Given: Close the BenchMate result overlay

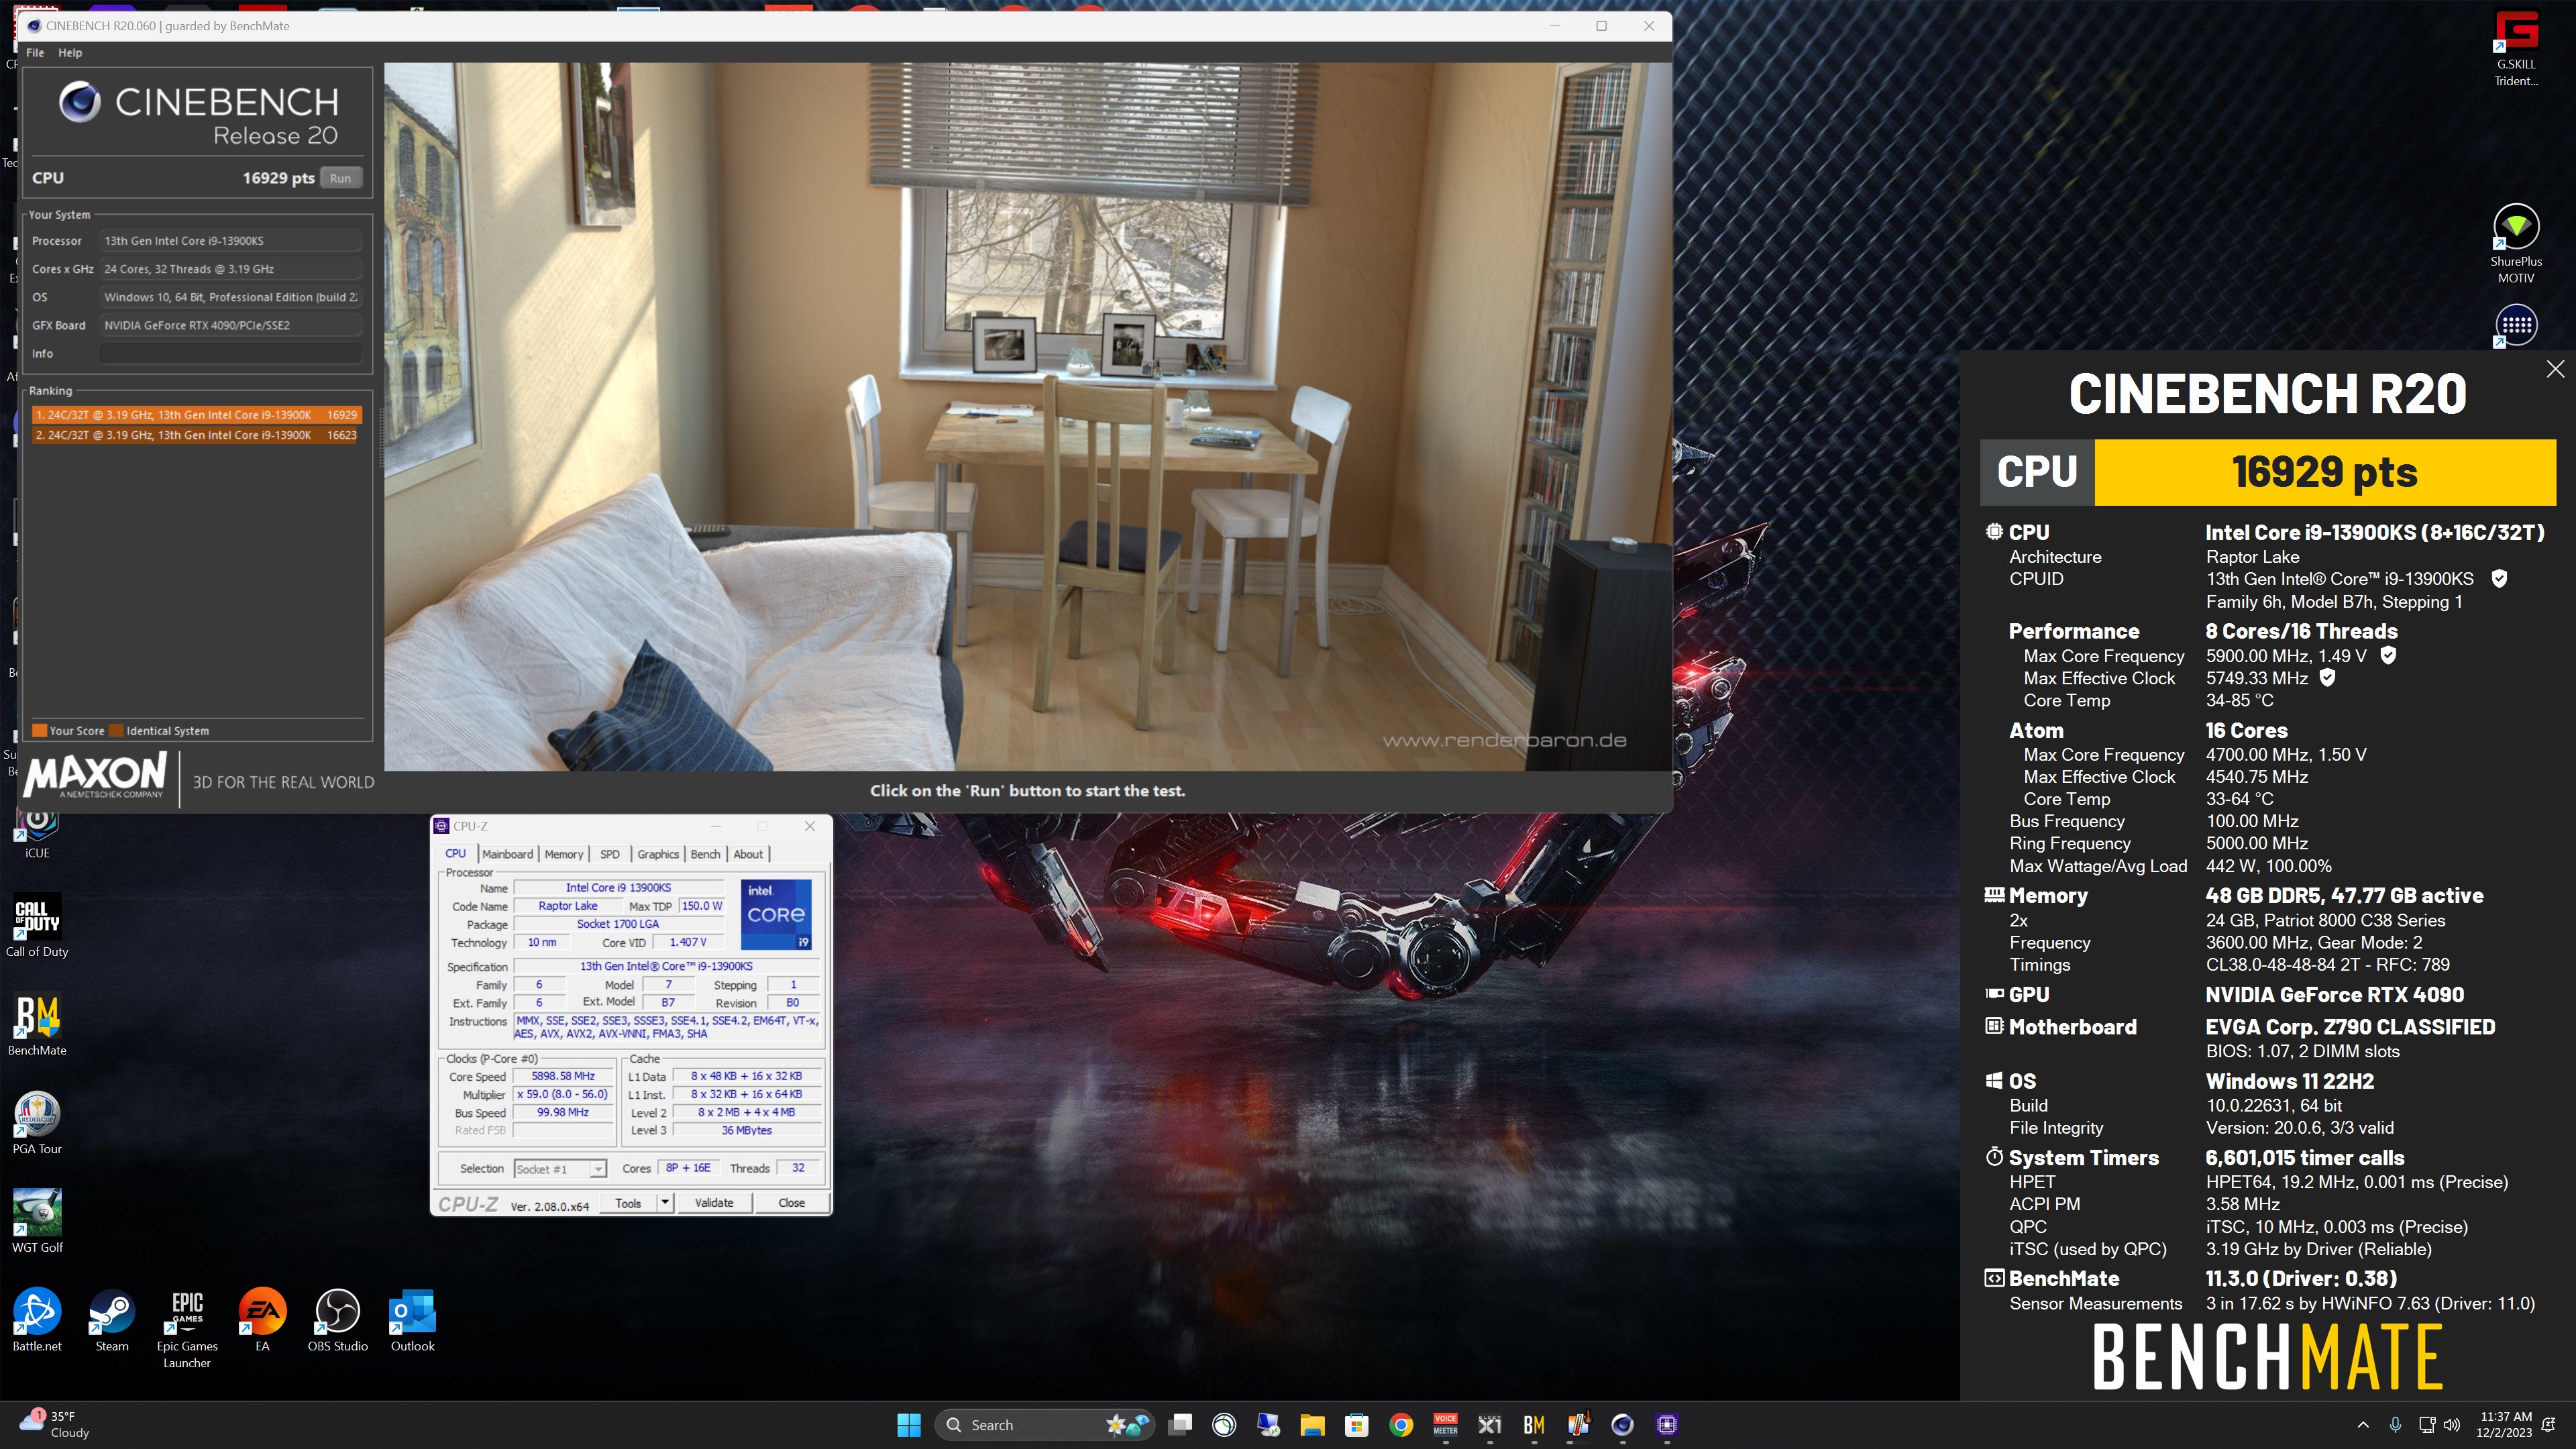Looking at the screenshot, I should click(2555, 369).
